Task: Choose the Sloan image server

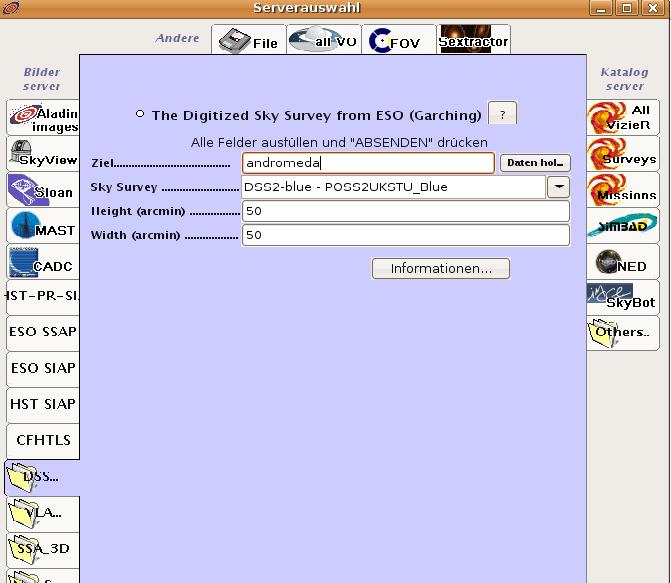Action: (42, 191)
